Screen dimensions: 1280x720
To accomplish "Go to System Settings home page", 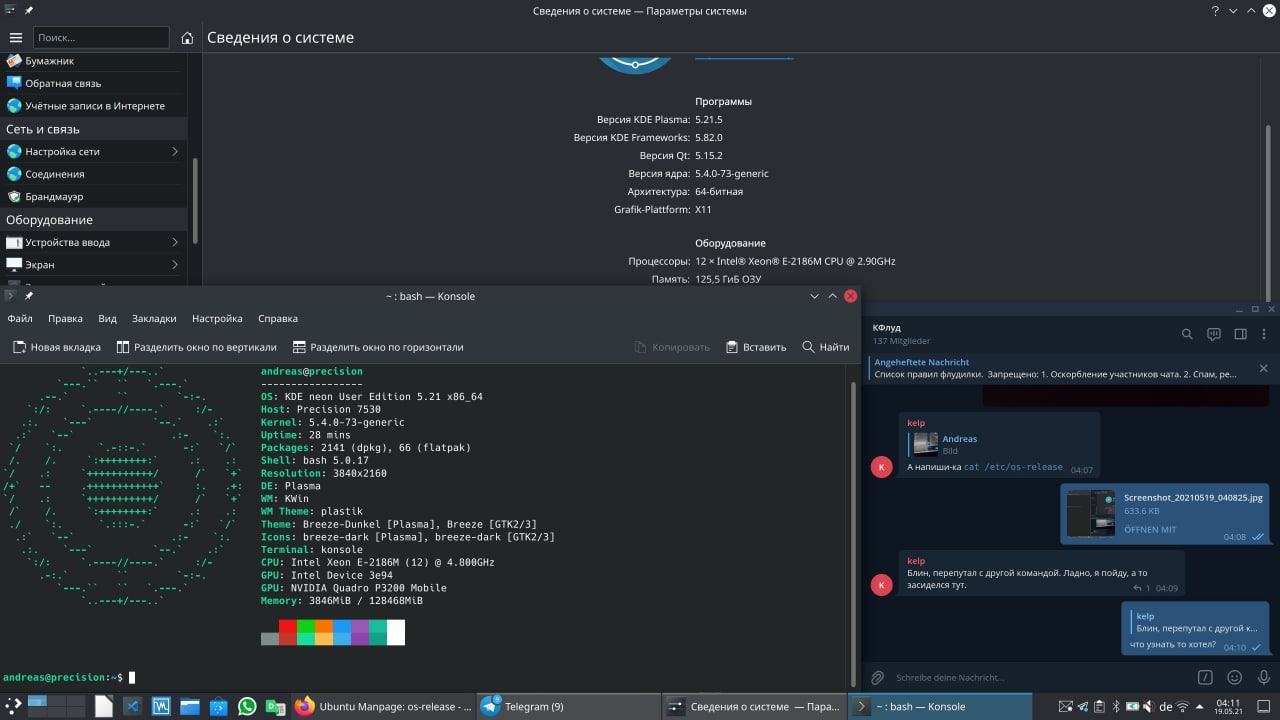I will coord(187,38).
